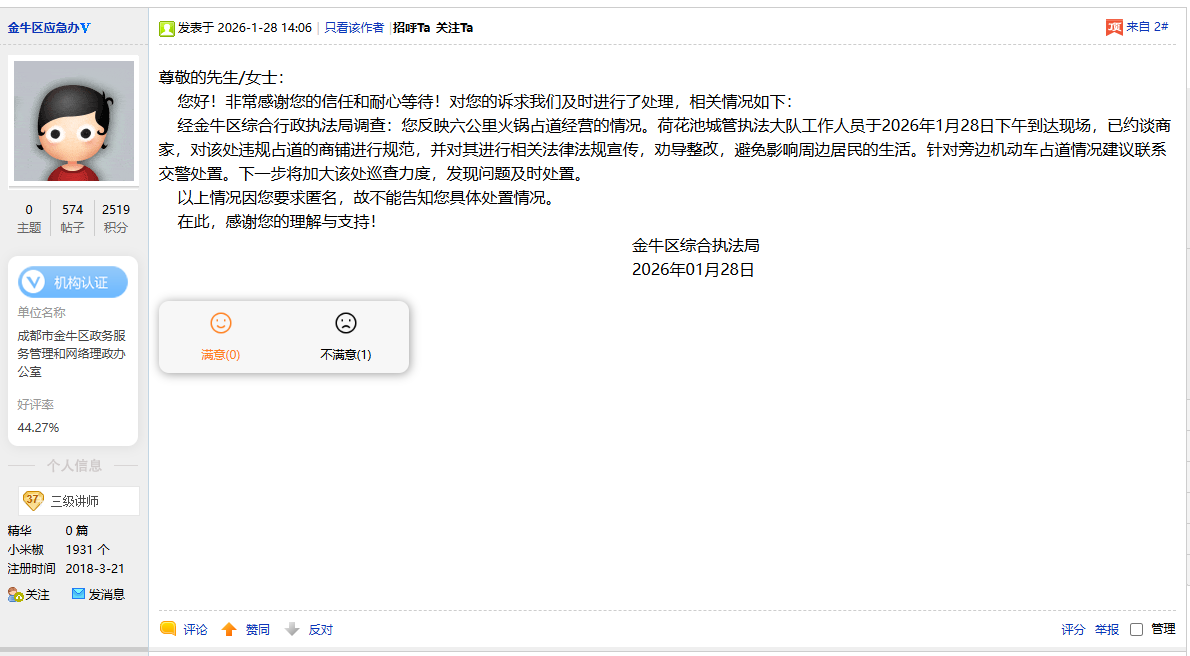
Task: Click the message envelope icon
Action: coord(79,594)
